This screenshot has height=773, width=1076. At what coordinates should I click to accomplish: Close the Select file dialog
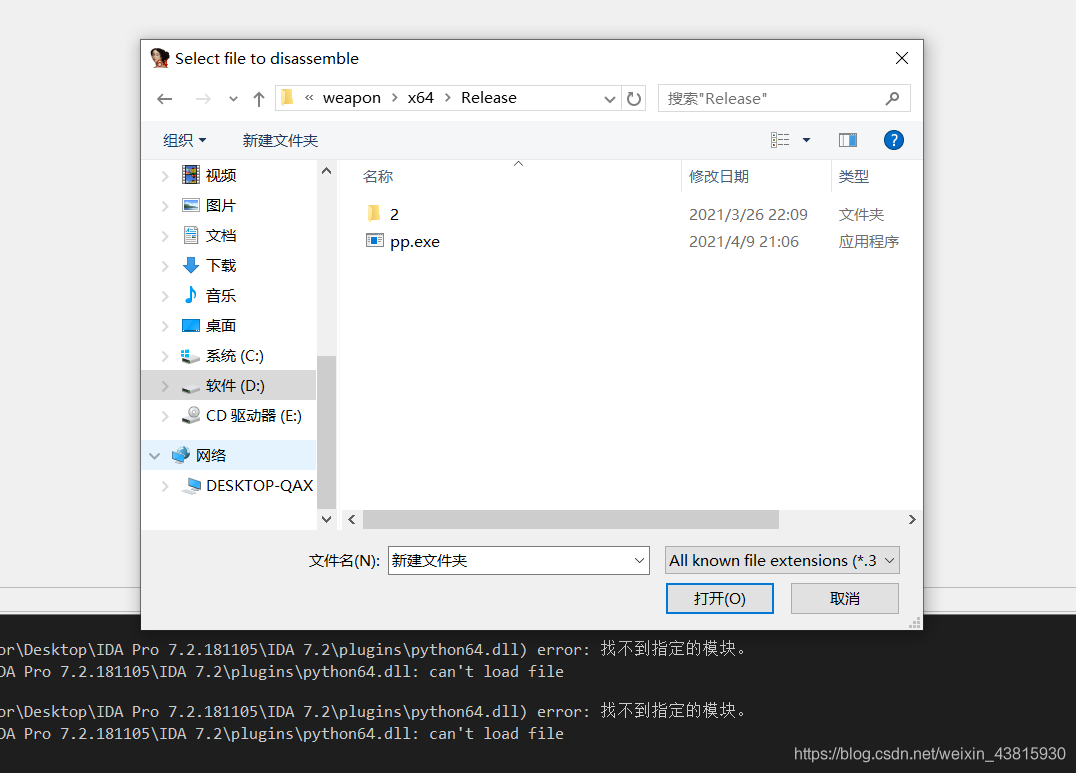click(x=902, y=58)
